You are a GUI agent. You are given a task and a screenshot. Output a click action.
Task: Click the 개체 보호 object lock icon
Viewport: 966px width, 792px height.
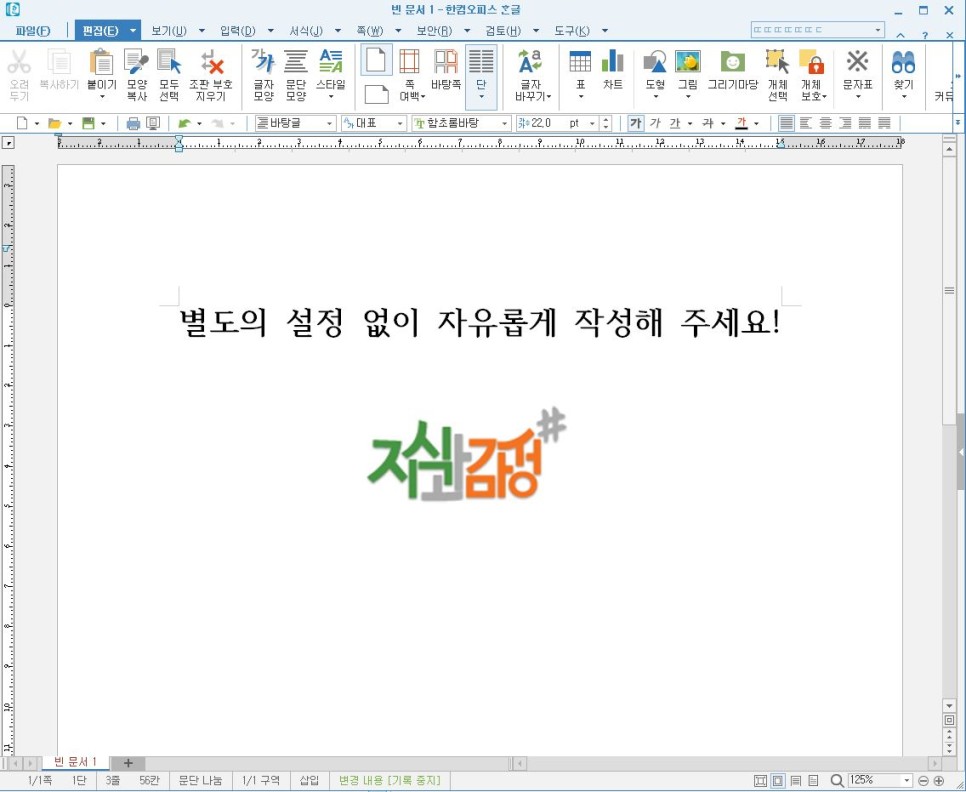coord(811,62)
